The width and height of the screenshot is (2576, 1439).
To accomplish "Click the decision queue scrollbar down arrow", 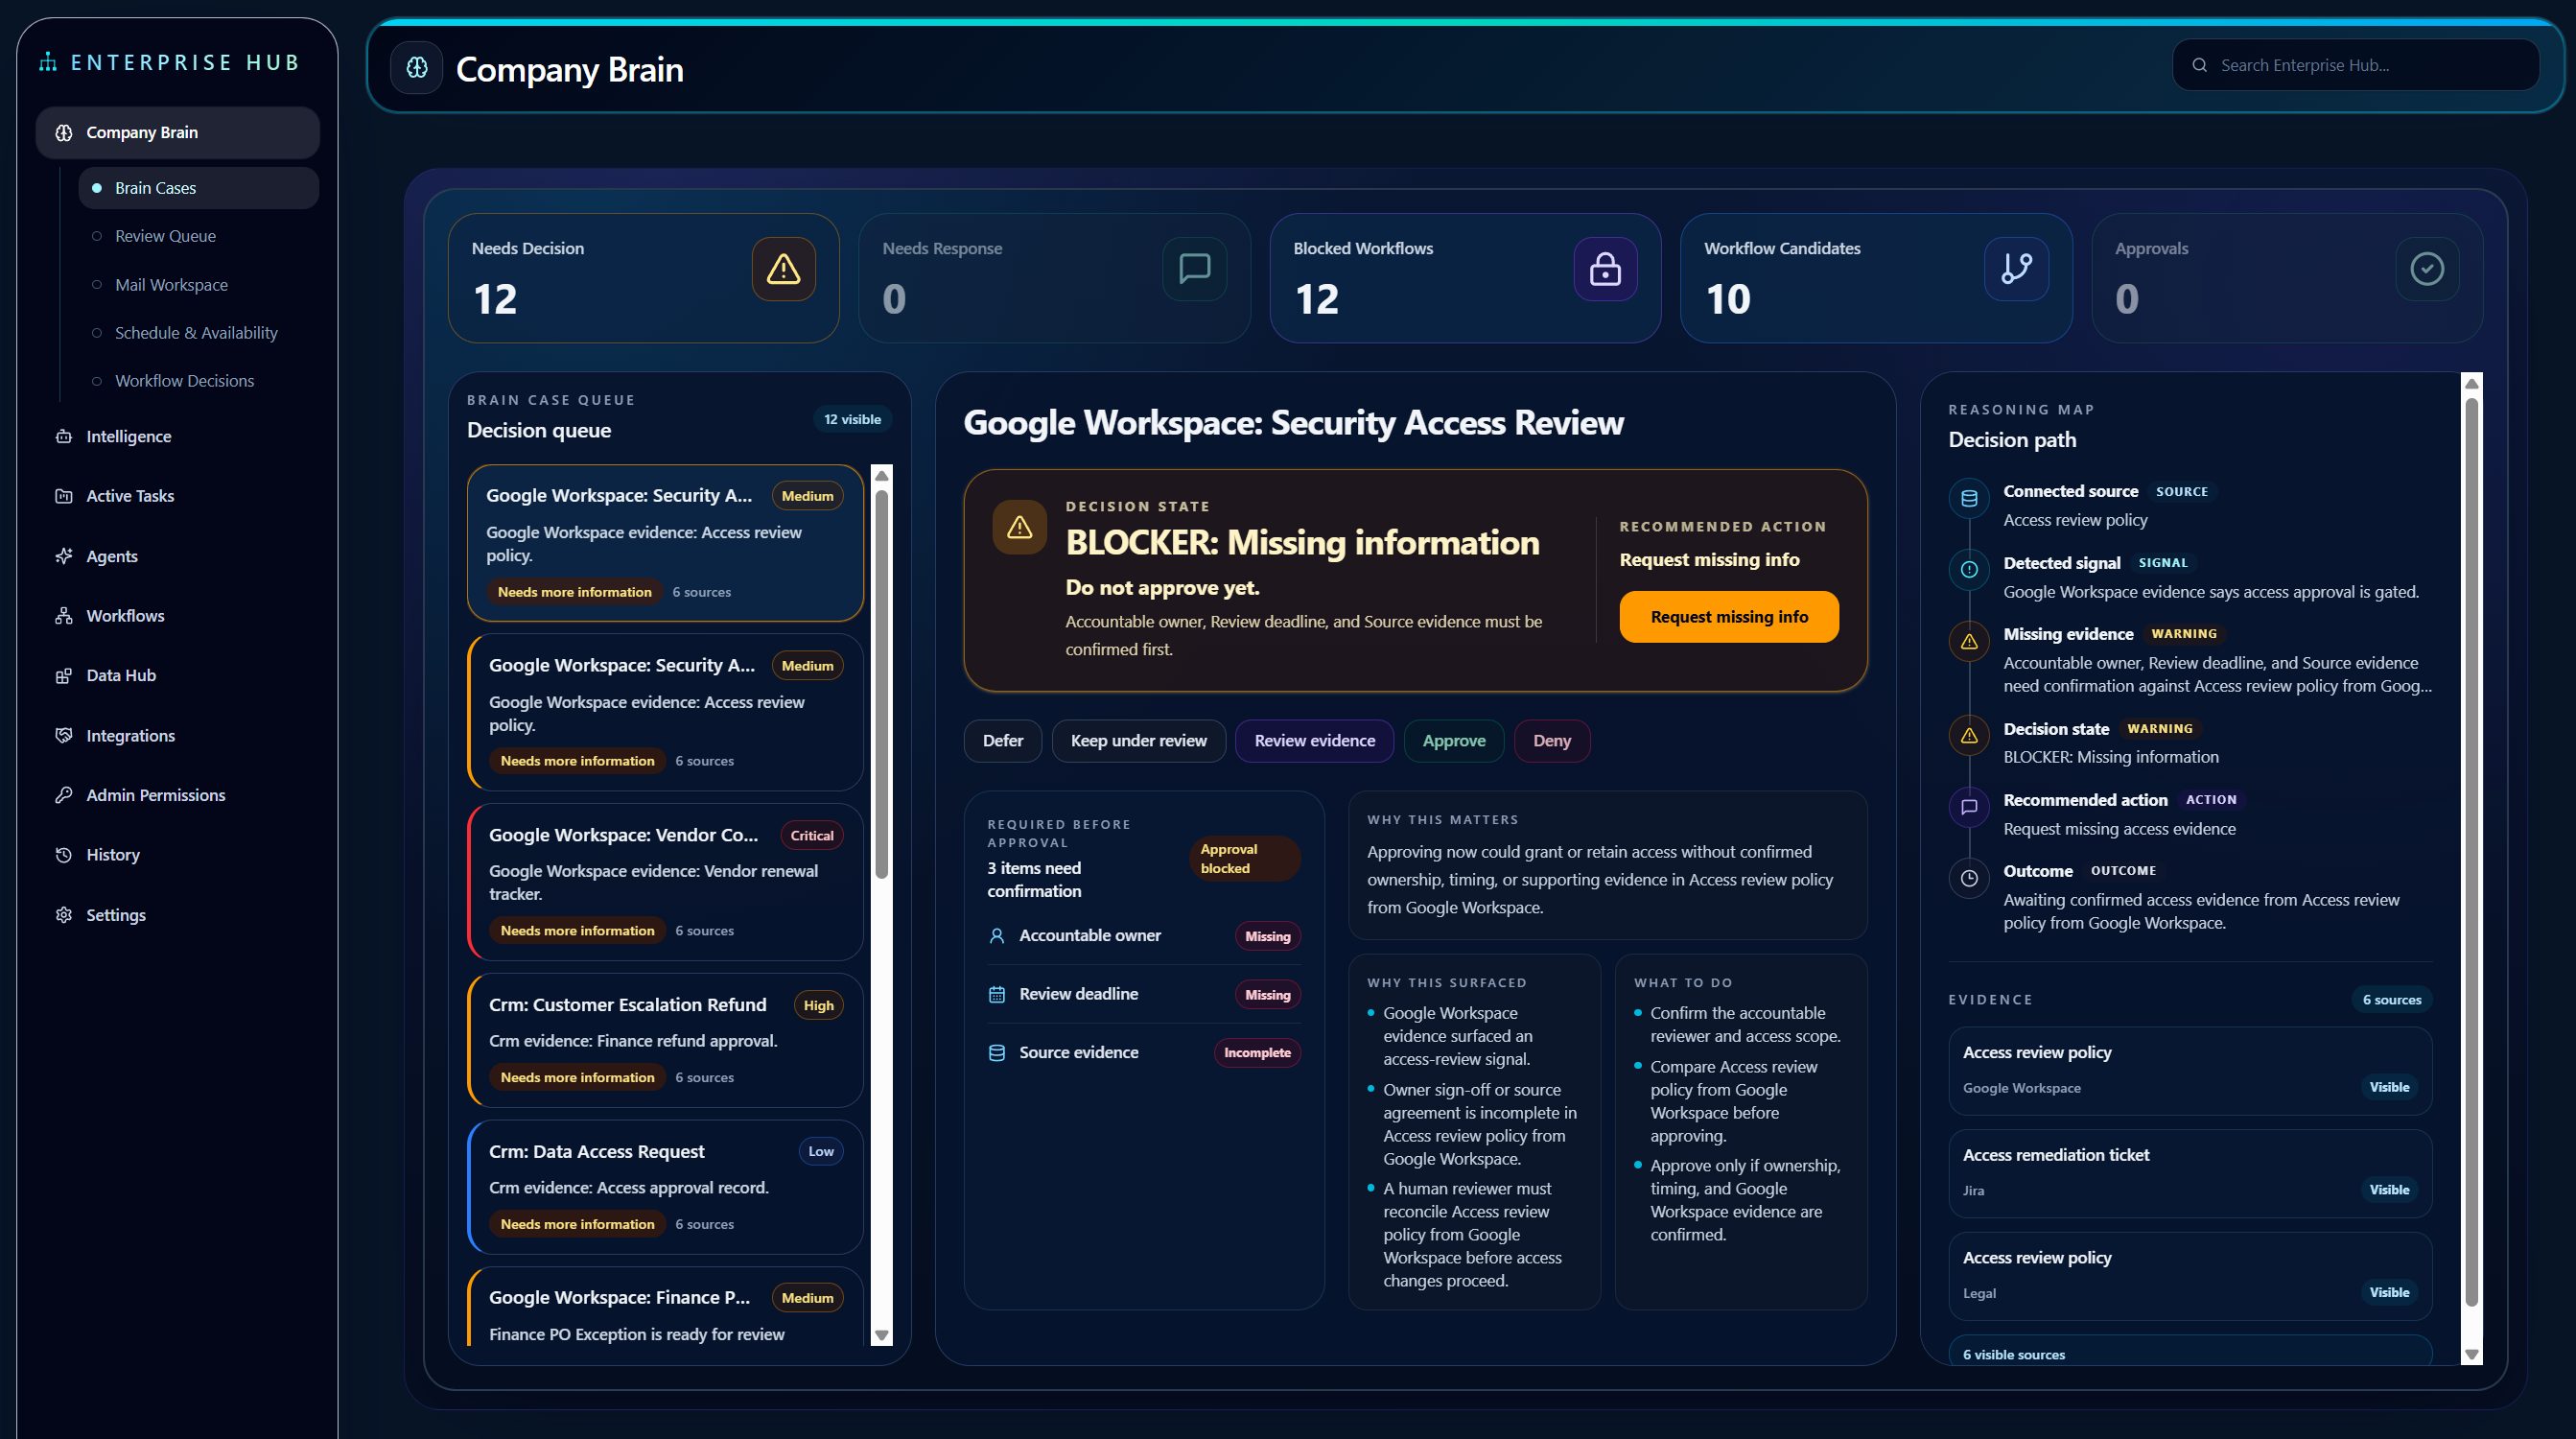I will (881, 1335).
